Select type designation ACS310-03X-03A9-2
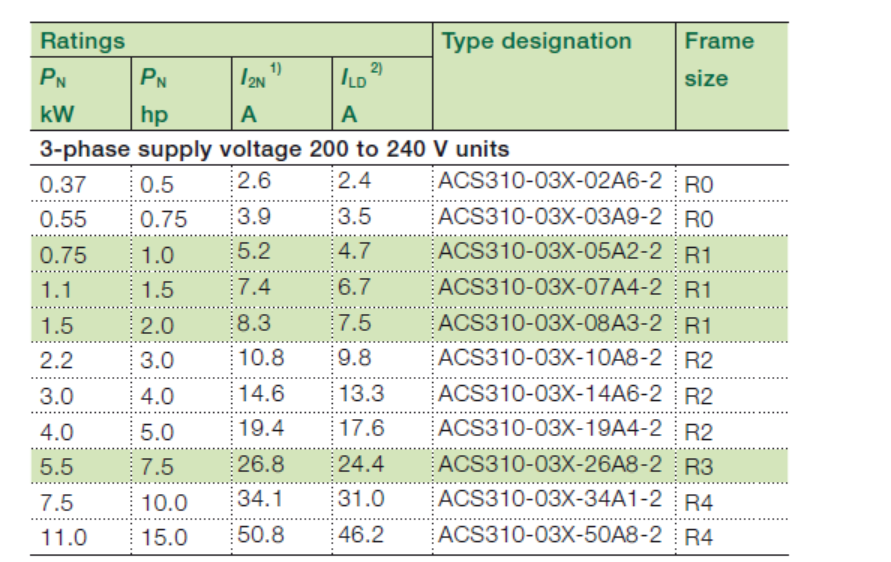The width and height of the screenshot is (891, 562). coord(550,217)
